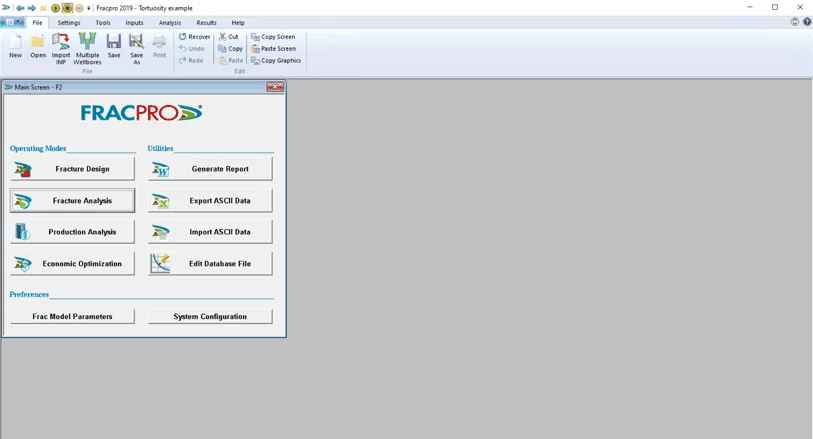813x439 pixels.
Task: Click Fracpro logo icon in title bar
Action: coord(6,8)
